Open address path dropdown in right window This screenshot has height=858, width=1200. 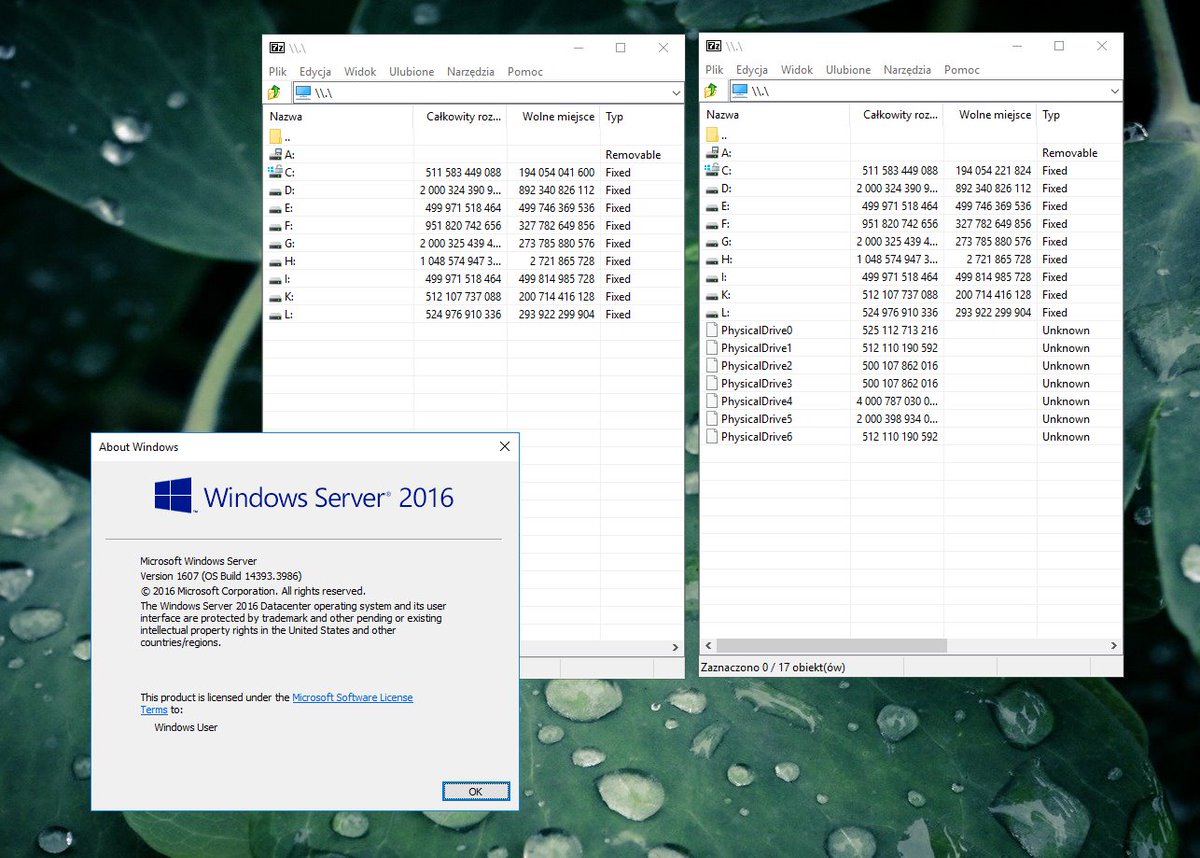(1113, 91)
